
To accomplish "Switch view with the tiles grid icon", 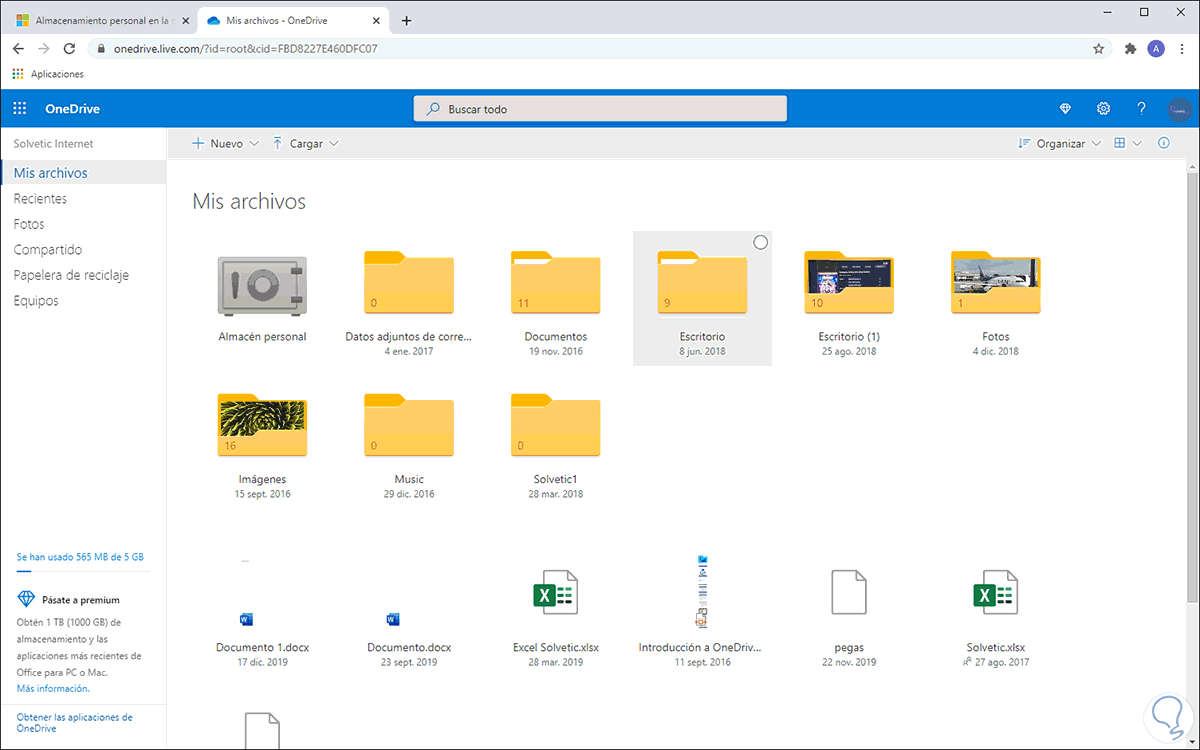I will point(1120,143).
